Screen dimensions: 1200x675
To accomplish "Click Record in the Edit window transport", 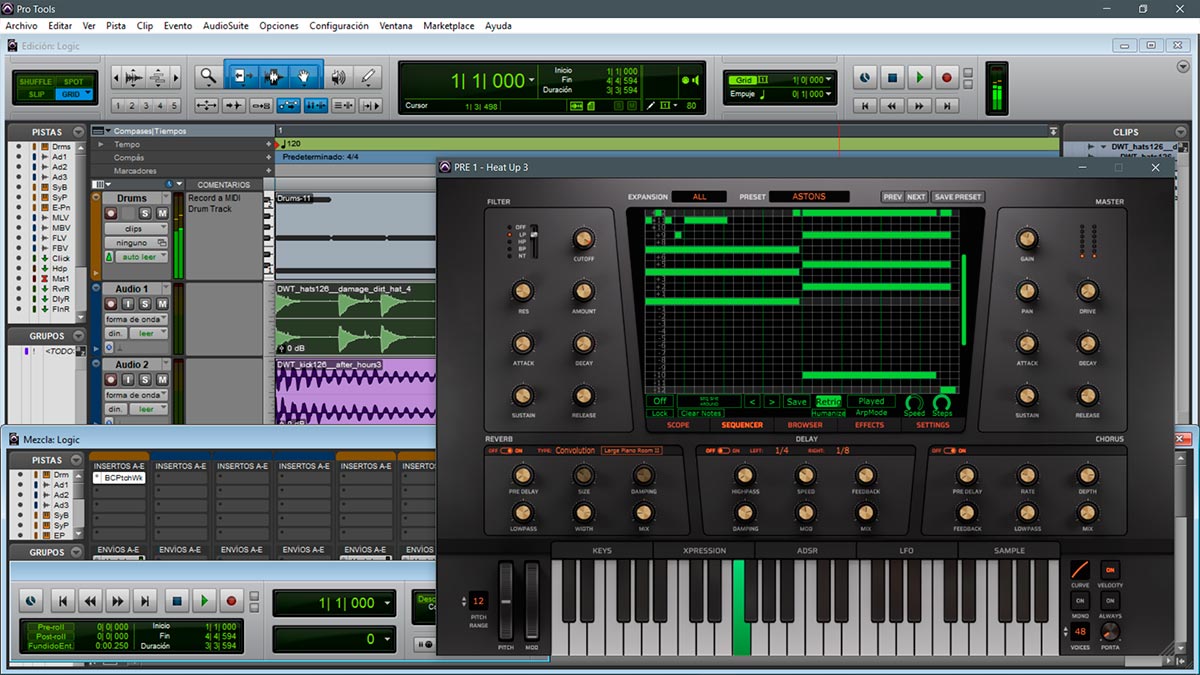I will pyautogui.click(x=946, y=76).
